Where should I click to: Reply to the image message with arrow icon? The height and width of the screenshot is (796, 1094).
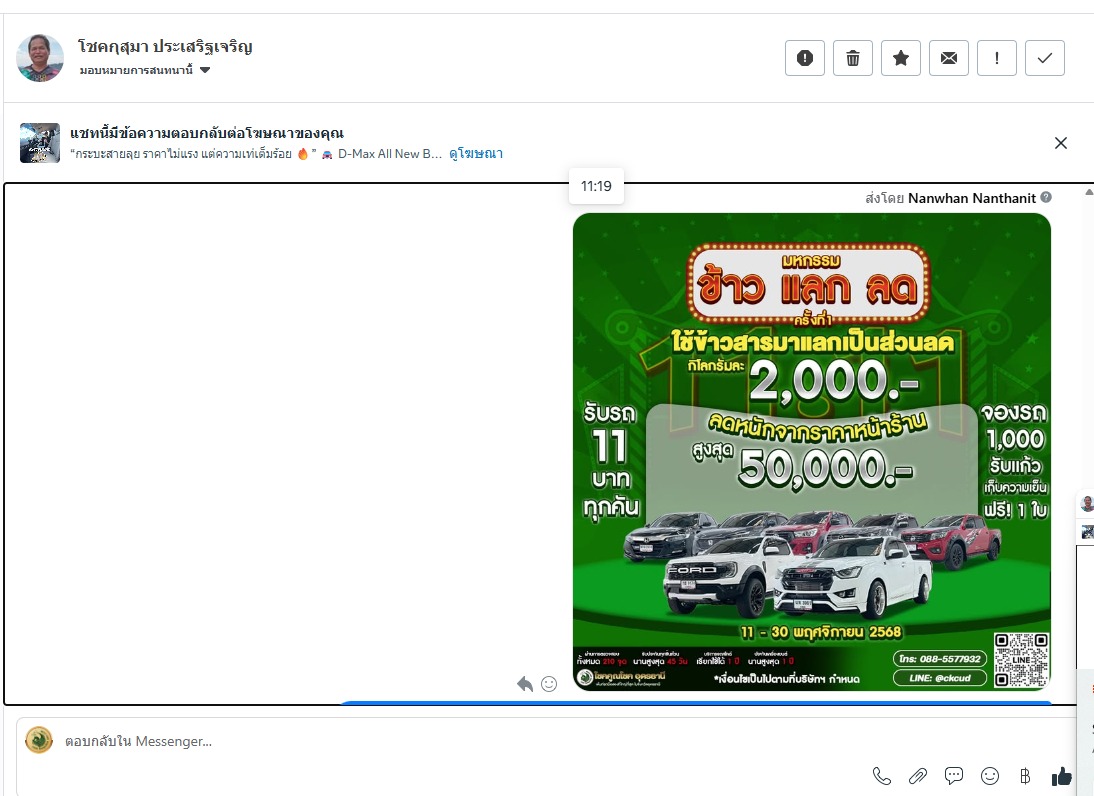(x=525, y=684)
